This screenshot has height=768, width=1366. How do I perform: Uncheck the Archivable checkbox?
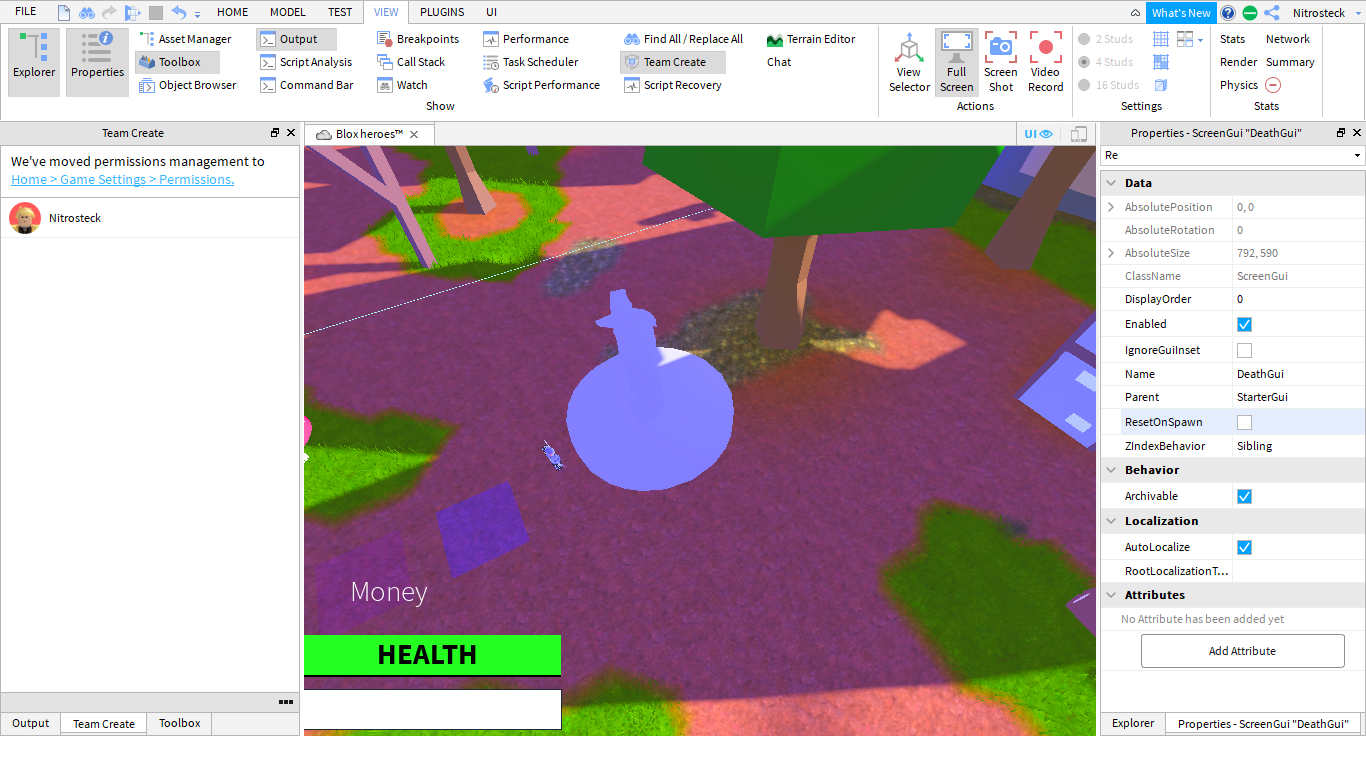coord(1244,496)
